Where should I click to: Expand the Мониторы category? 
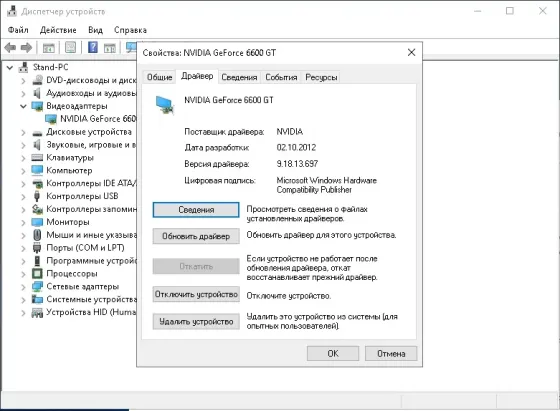(24, 222)
